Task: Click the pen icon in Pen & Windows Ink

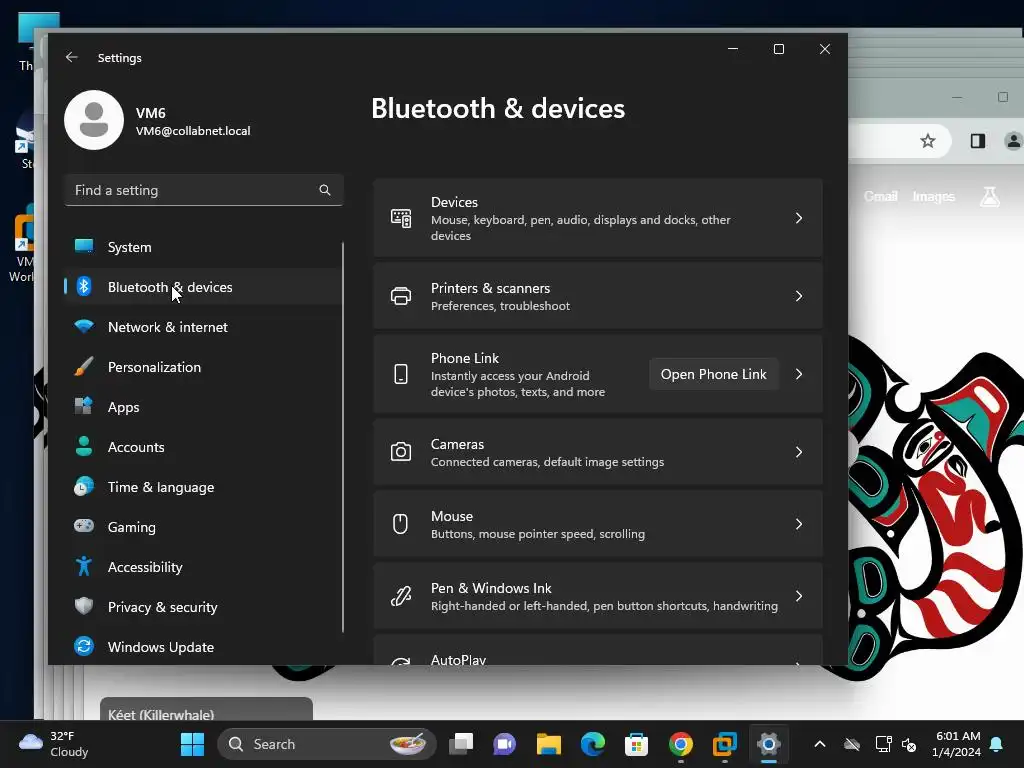Action: pos(401,596)
